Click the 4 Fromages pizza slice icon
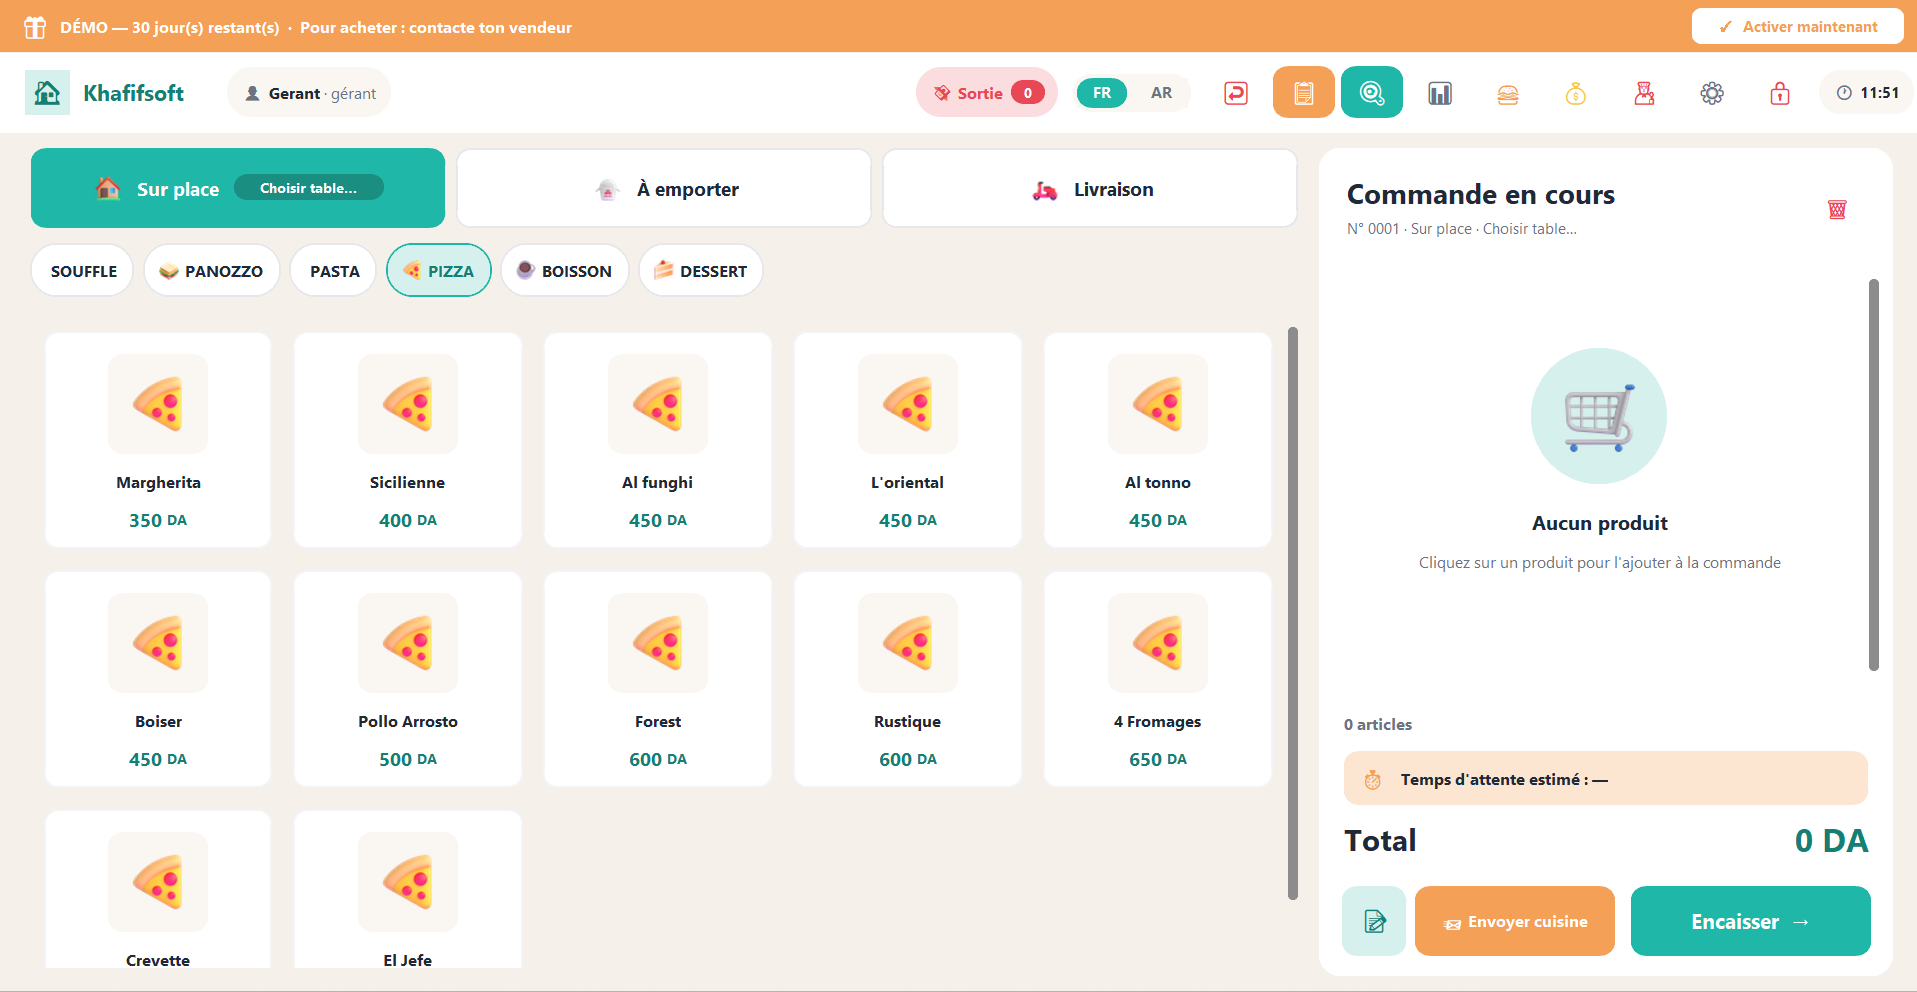 pyautogui.click(x=1158, y=643)
